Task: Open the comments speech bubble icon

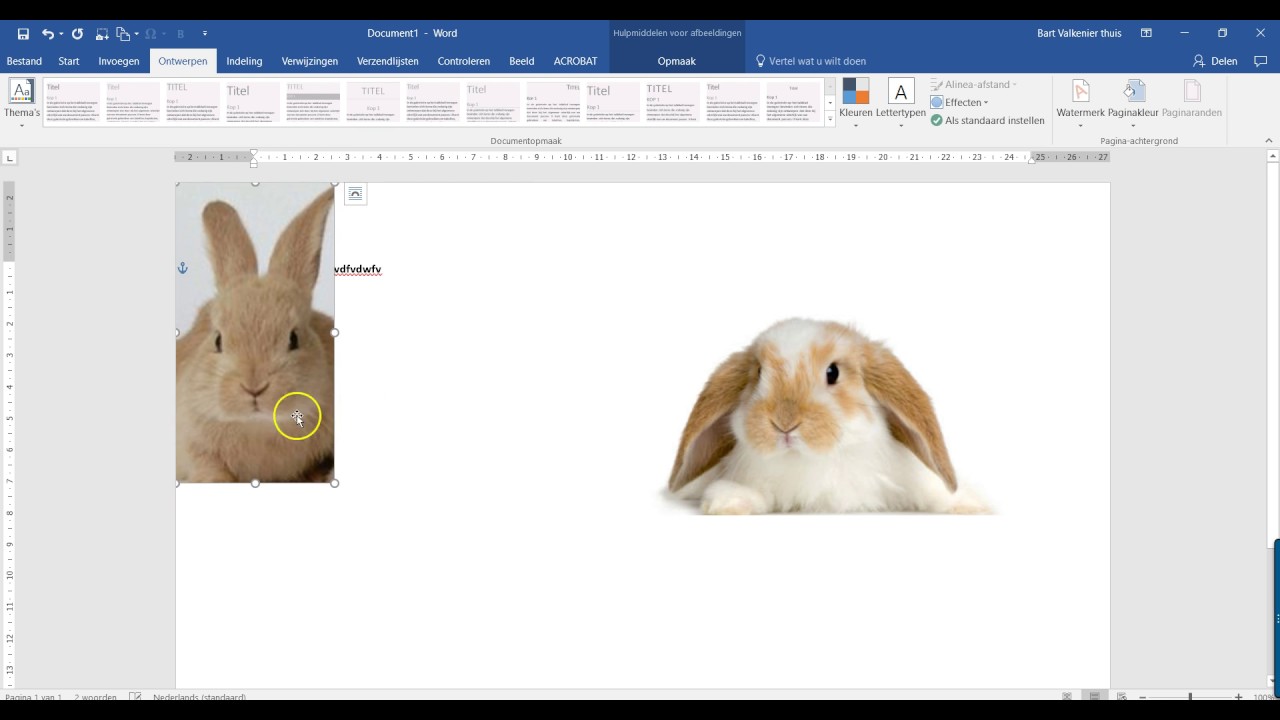Action: (x=1260, y=61)
